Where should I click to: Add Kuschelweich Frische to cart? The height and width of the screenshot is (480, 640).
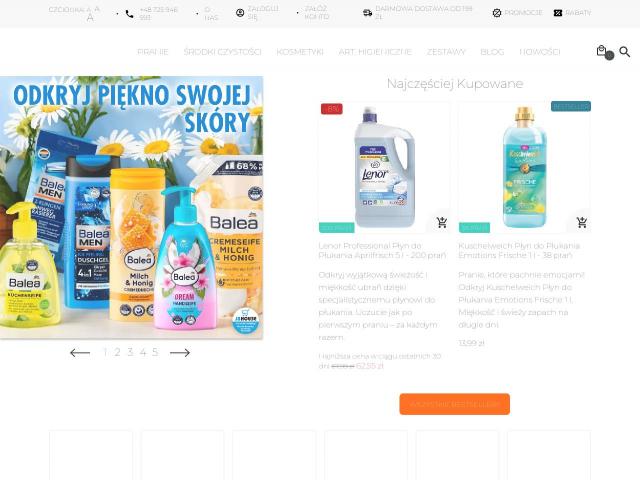582,222
